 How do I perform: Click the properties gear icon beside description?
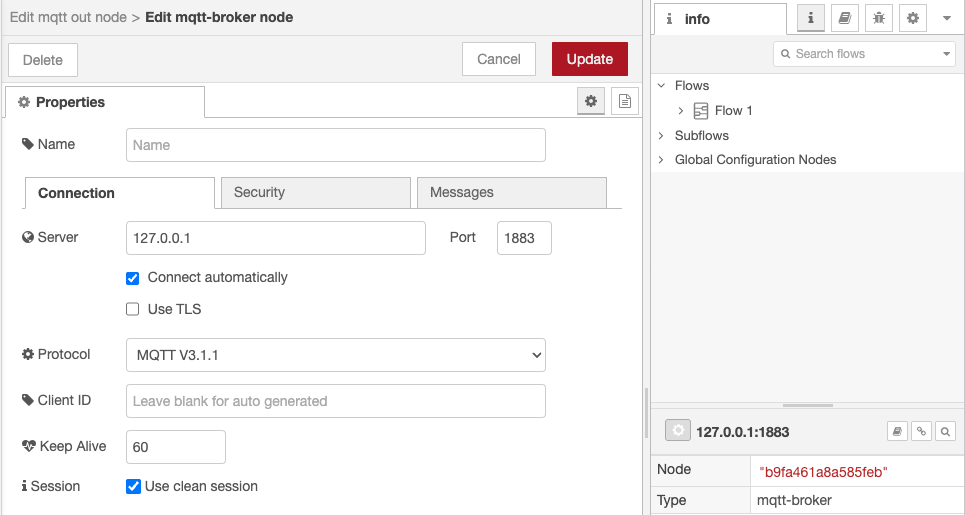(591, 101)
